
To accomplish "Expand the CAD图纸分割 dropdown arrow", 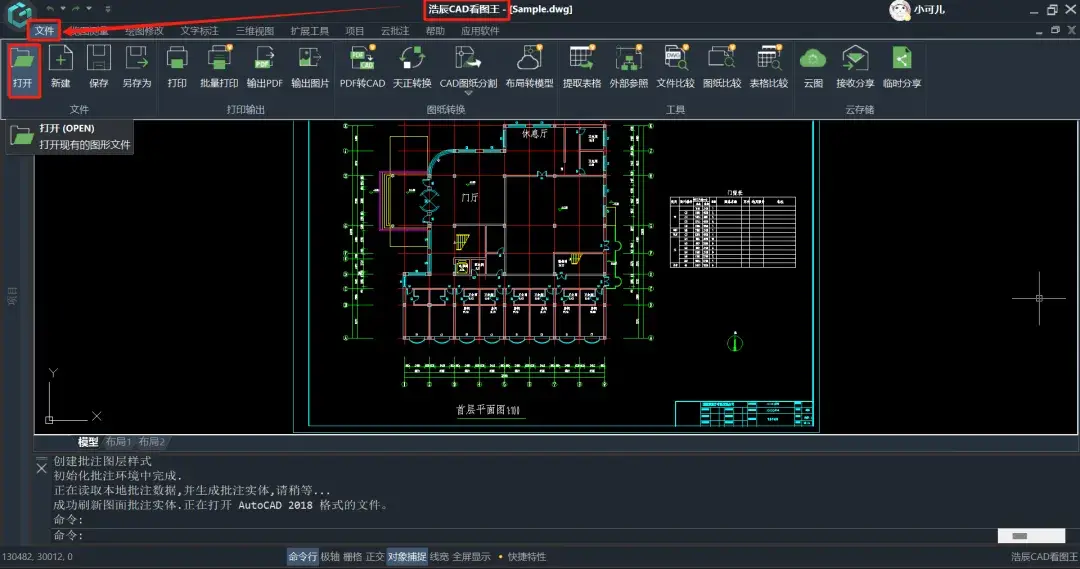I will (468, 93).
